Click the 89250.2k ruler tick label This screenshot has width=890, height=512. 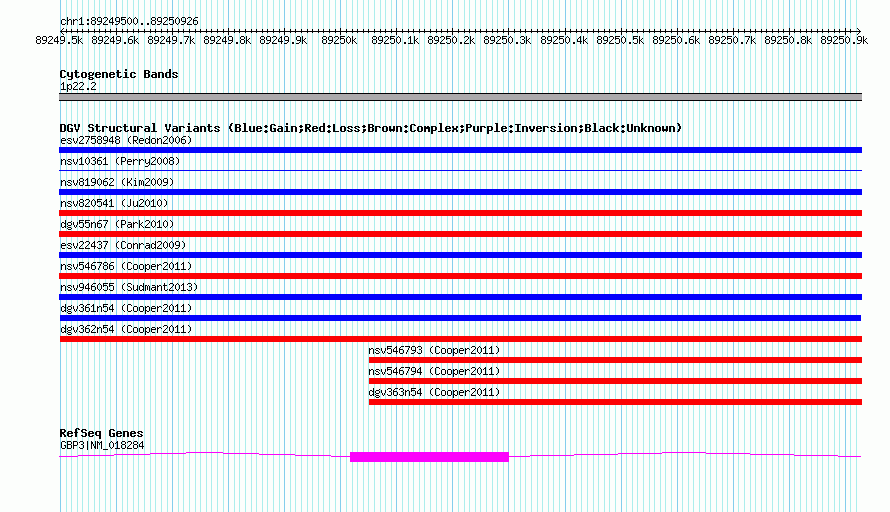pos(451,40)
